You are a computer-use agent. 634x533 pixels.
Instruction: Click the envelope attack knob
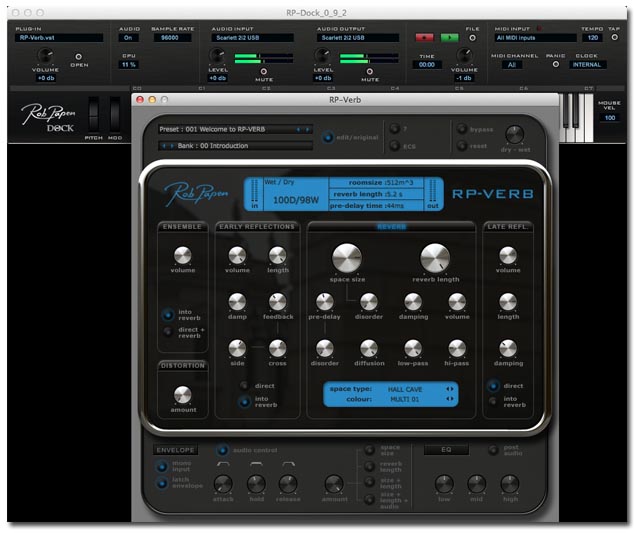click(x=223, y=484)
